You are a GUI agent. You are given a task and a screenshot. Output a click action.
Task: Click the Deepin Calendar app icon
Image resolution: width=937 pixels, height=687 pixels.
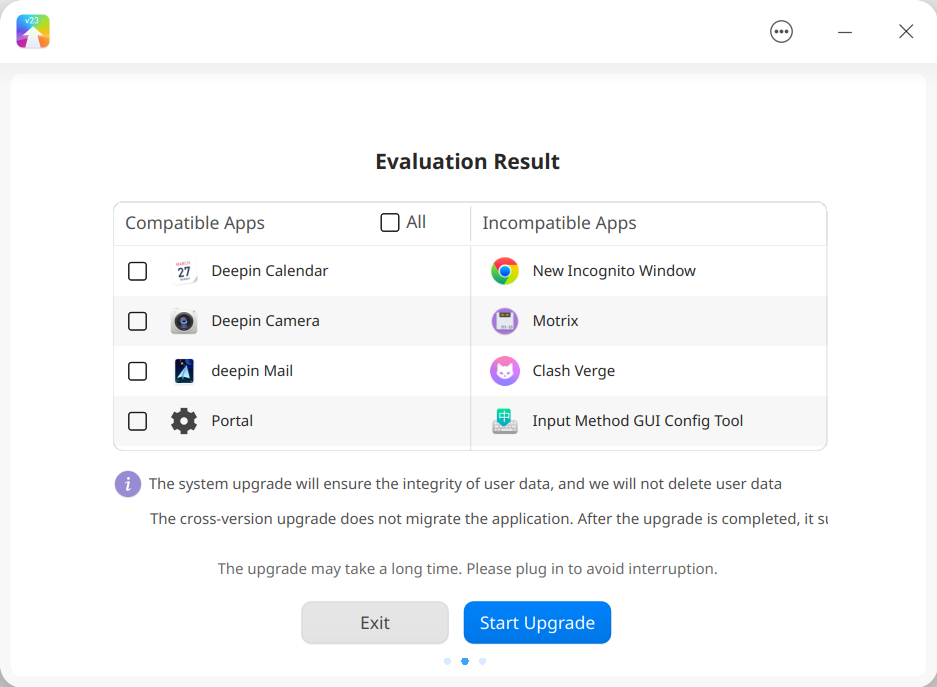click(184, 271)
